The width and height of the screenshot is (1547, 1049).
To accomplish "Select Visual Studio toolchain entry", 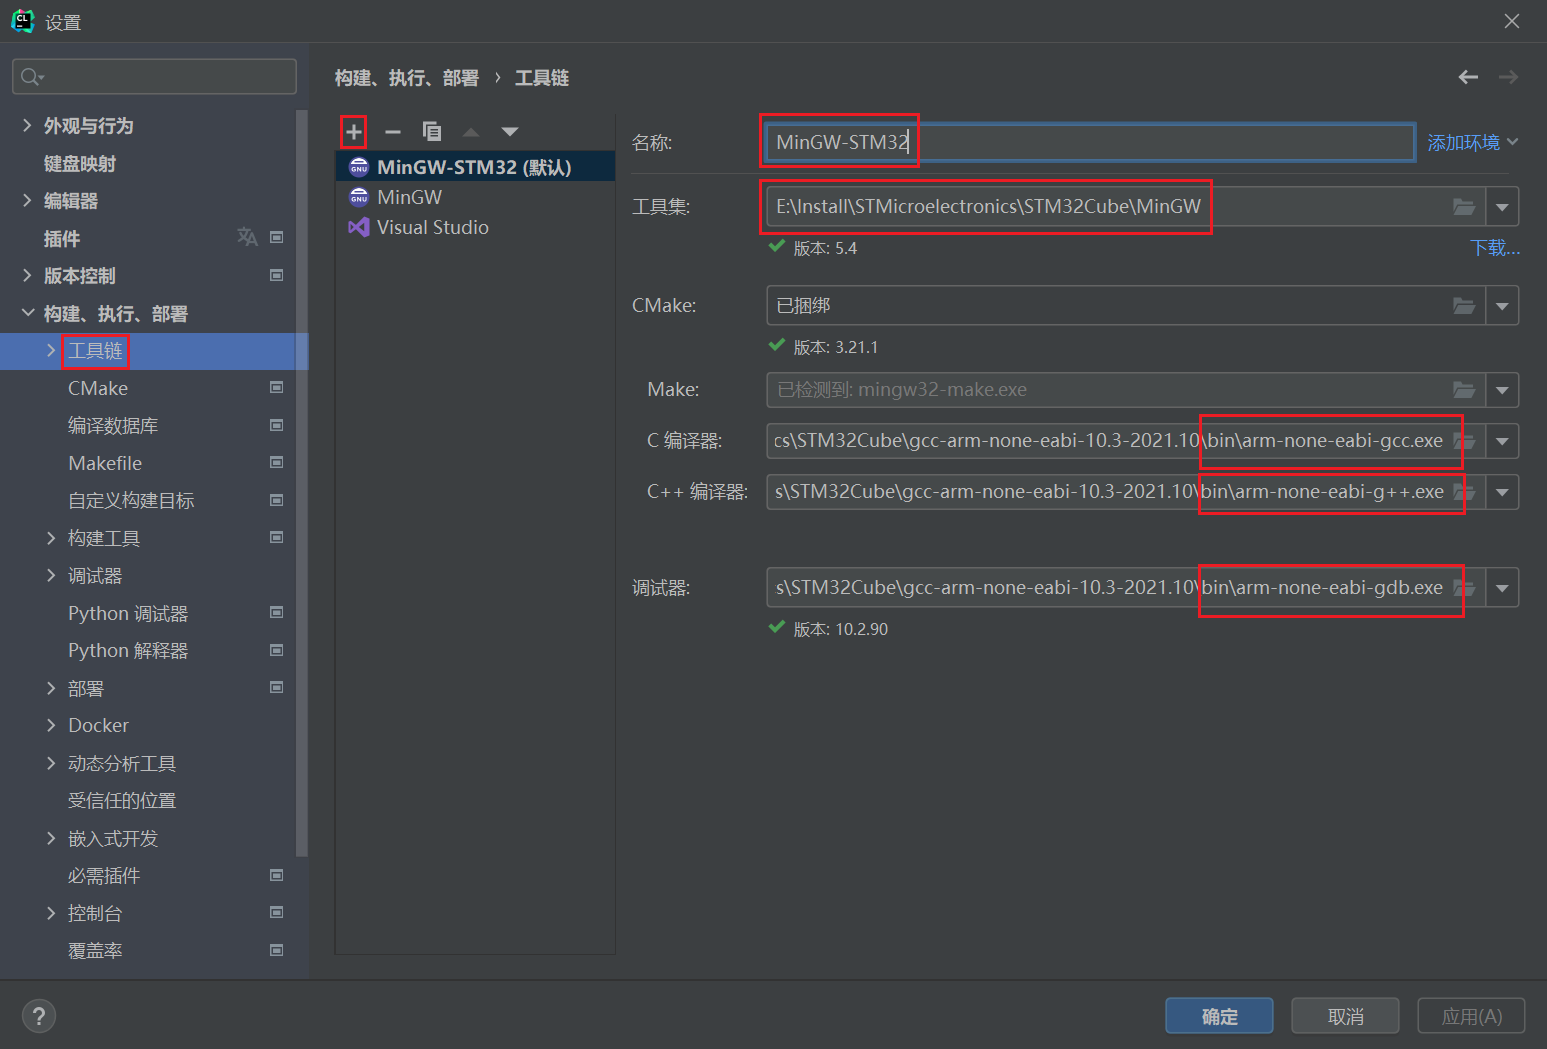I will coord(475,227).
